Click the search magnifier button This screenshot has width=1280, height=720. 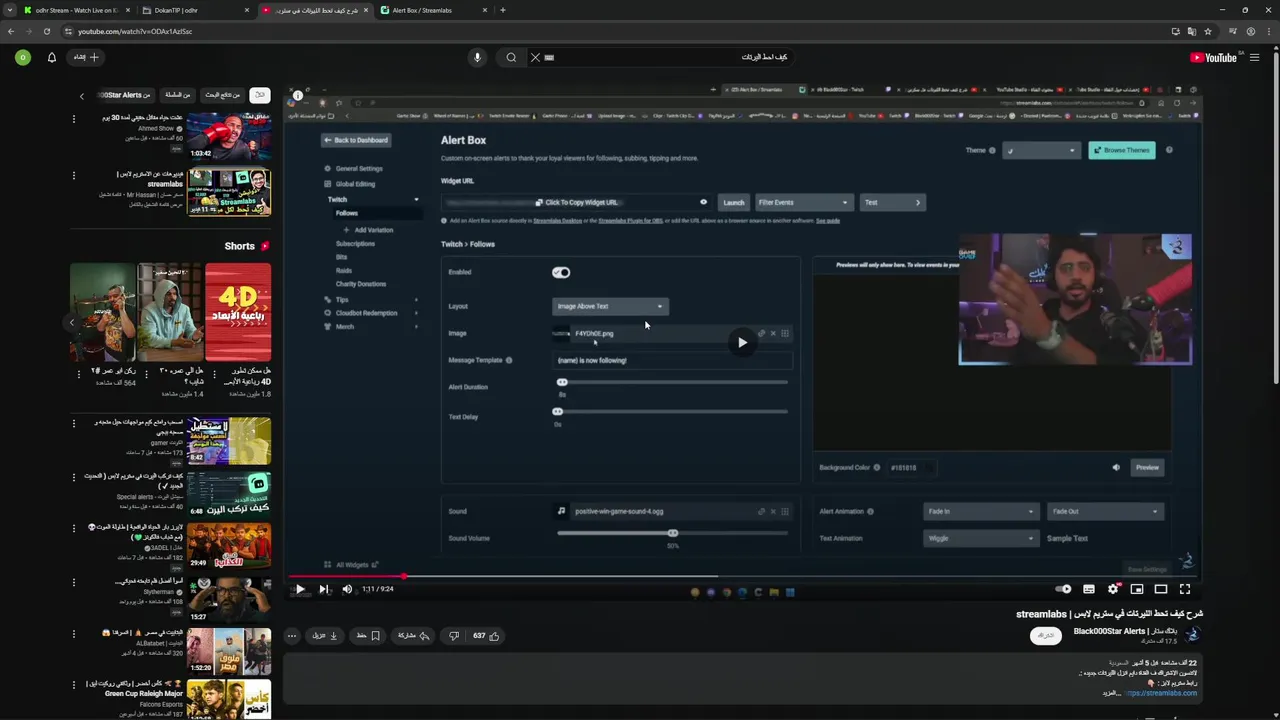point(511,57)
